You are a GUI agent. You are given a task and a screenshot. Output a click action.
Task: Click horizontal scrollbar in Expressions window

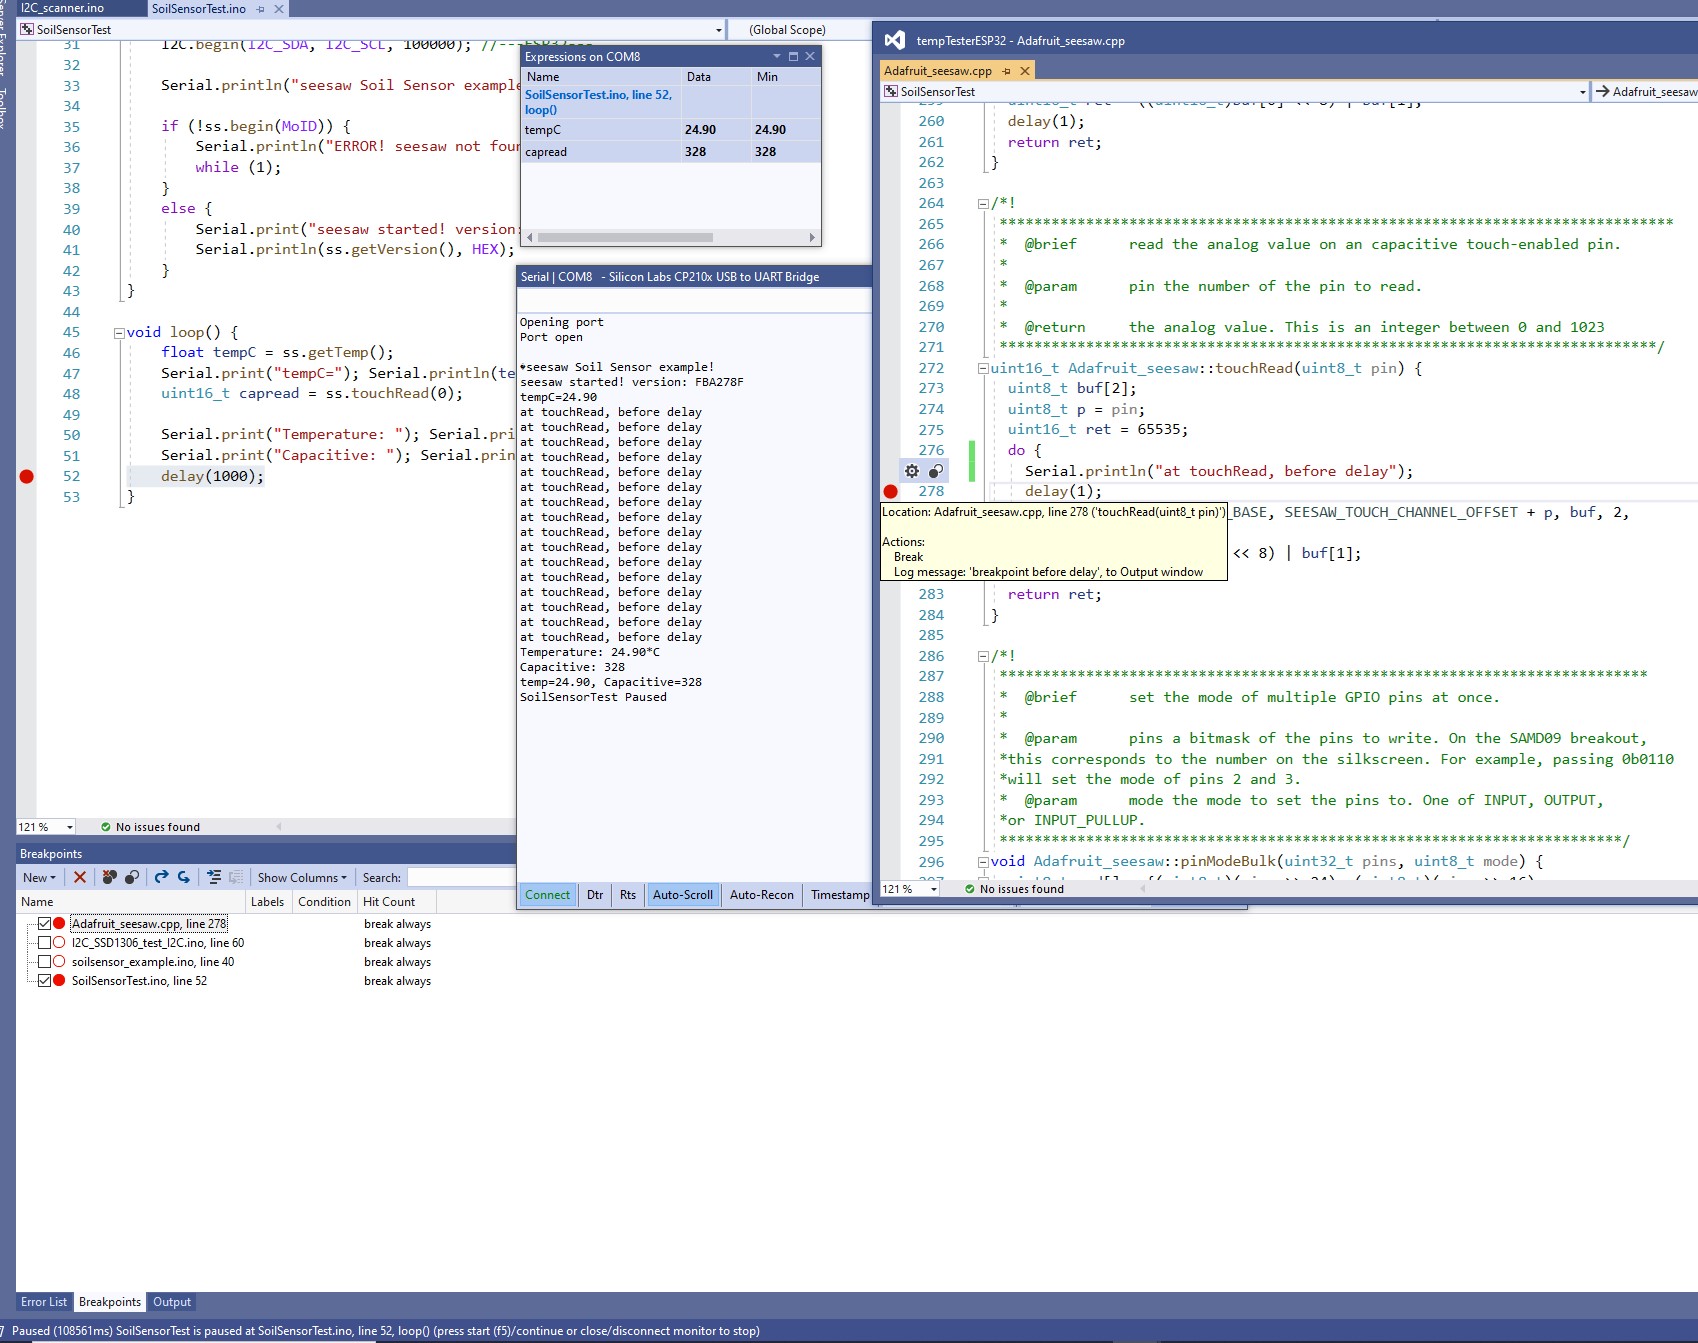(x=625, y=238)
